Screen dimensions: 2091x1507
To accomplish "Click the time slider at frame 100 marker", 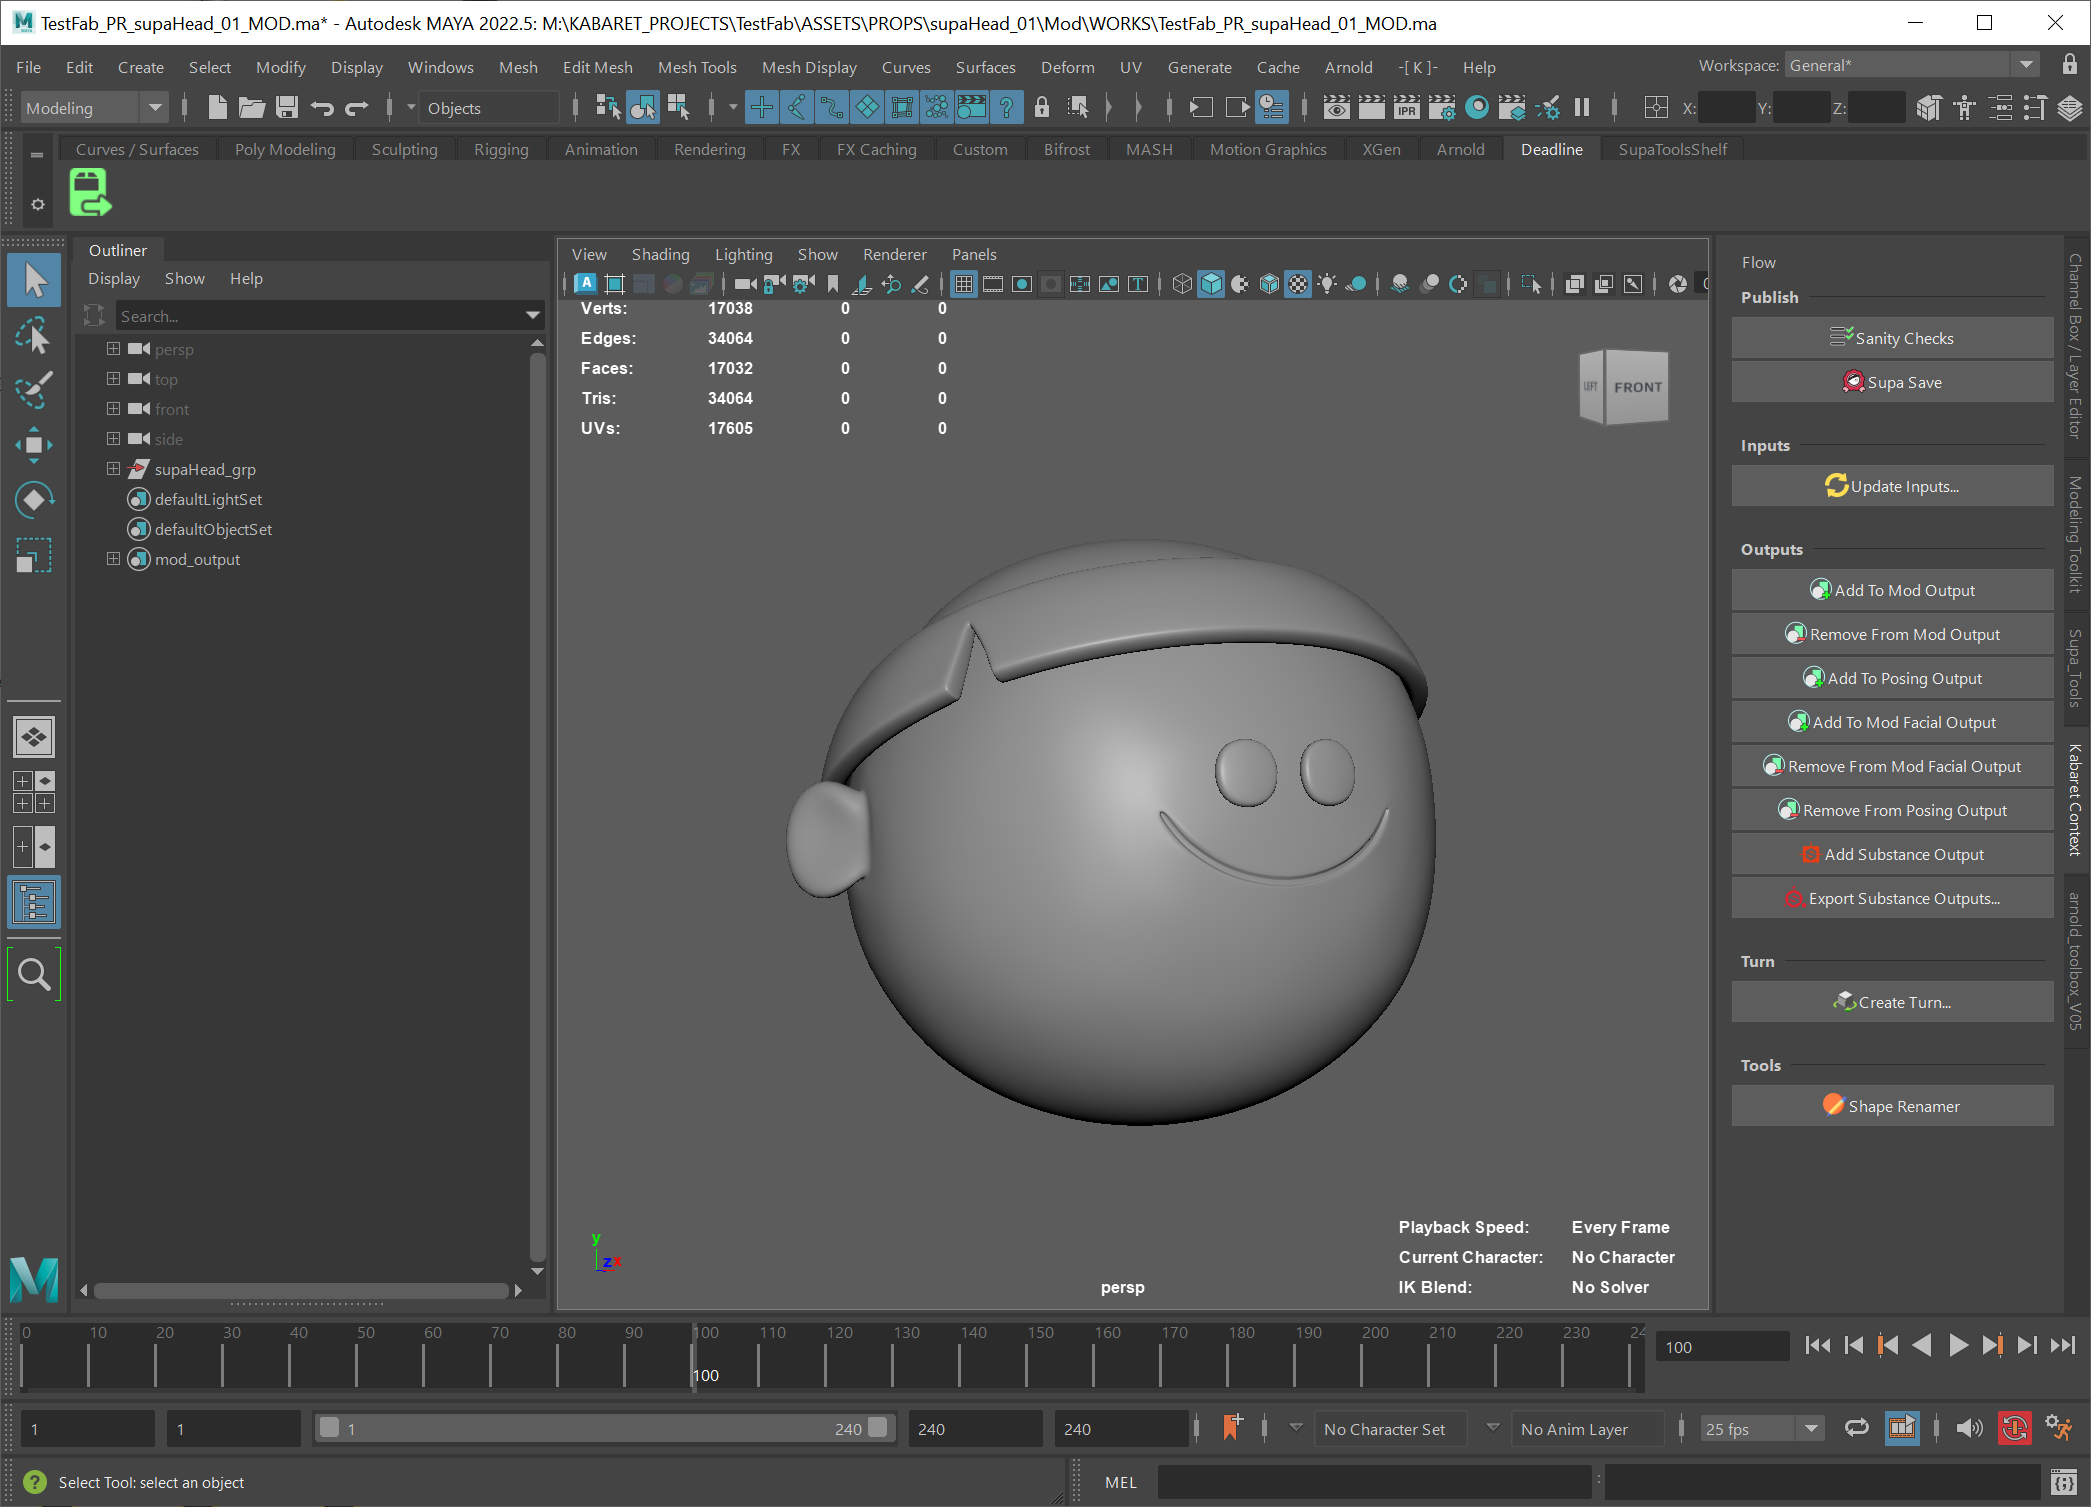I will pyautogui.click(x=694, y=1356).
